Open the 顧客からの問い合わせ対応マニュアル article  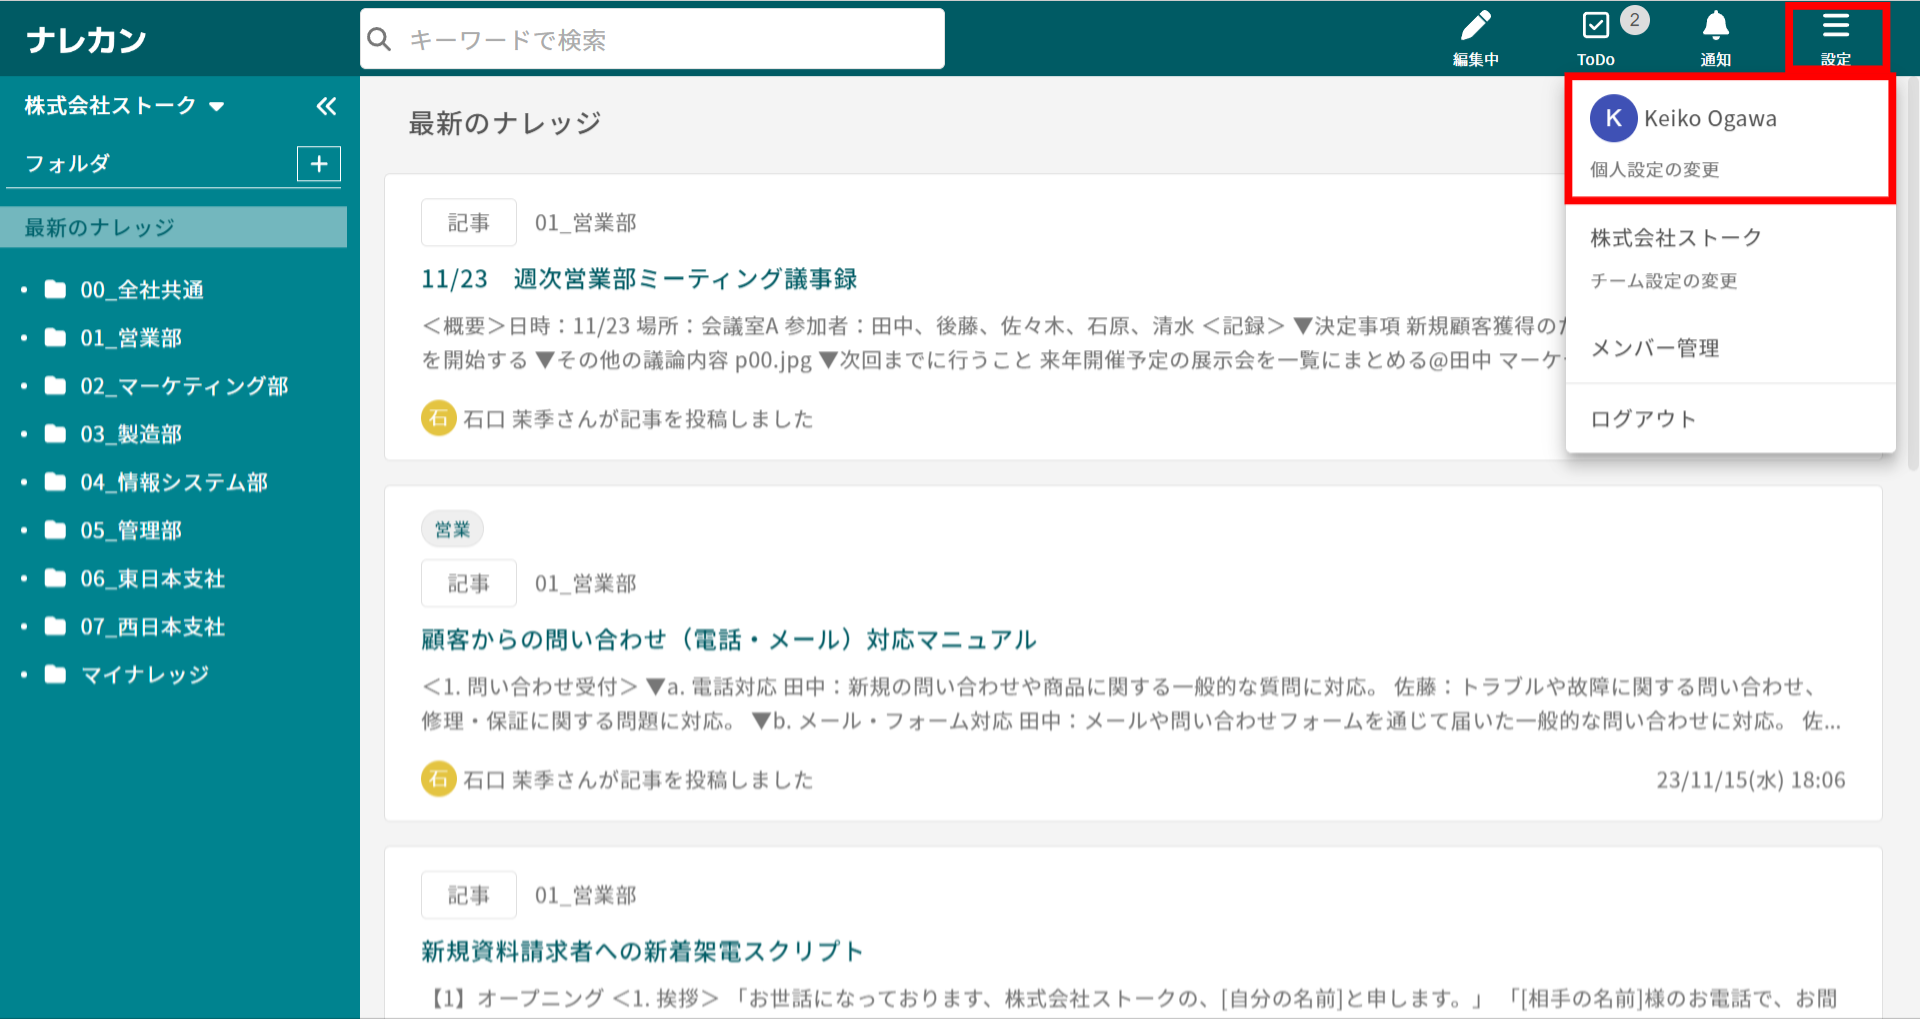(x=728, y=640)
